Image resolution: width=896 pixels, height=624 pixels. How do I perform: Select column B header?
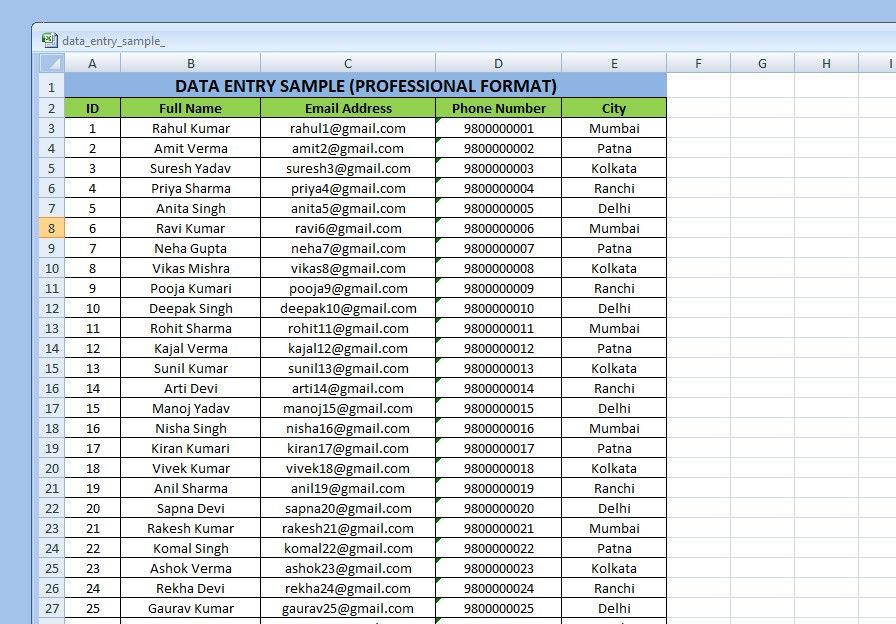pos(190,63)
